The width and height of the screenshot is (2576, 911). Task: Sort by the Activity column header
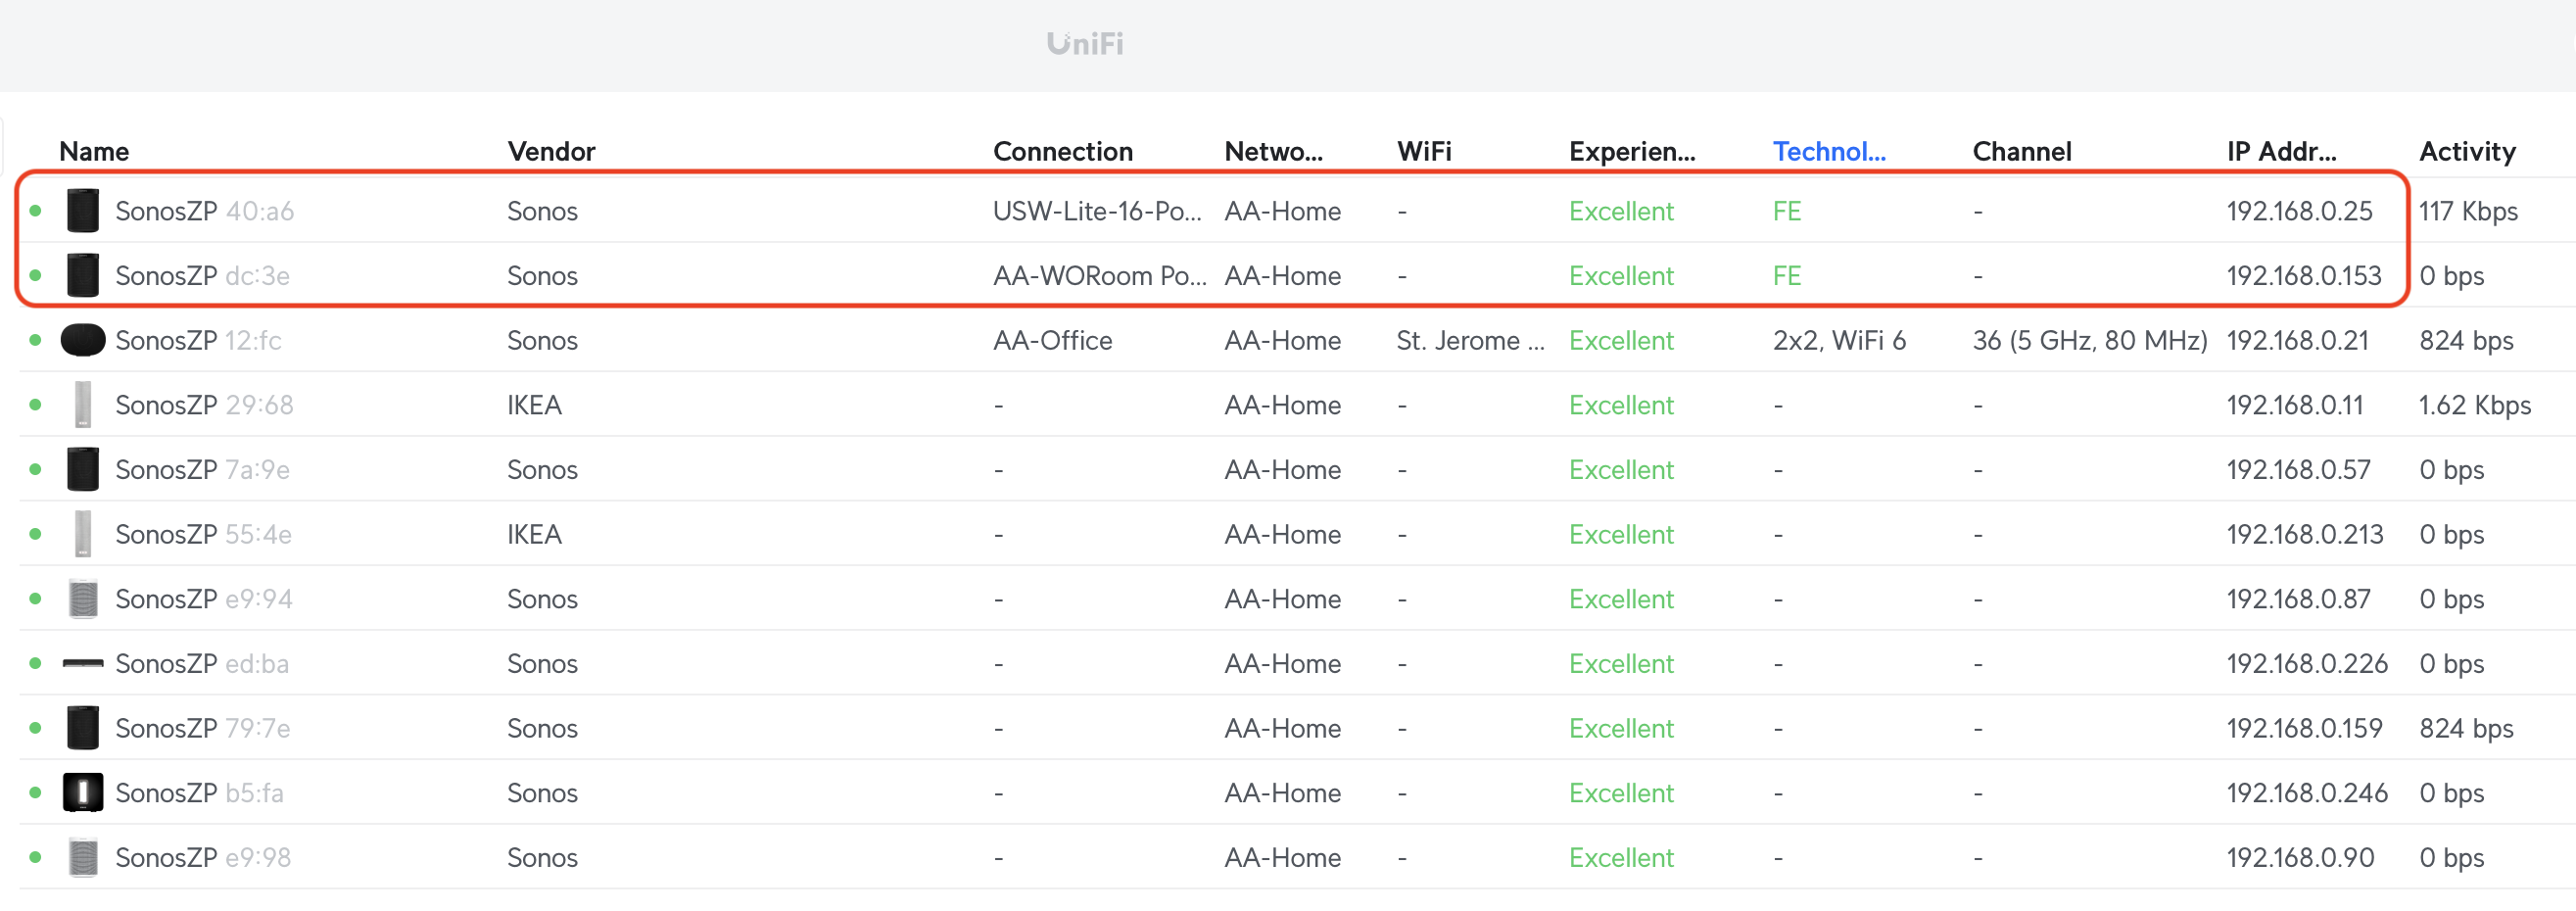coord(2467,151)
